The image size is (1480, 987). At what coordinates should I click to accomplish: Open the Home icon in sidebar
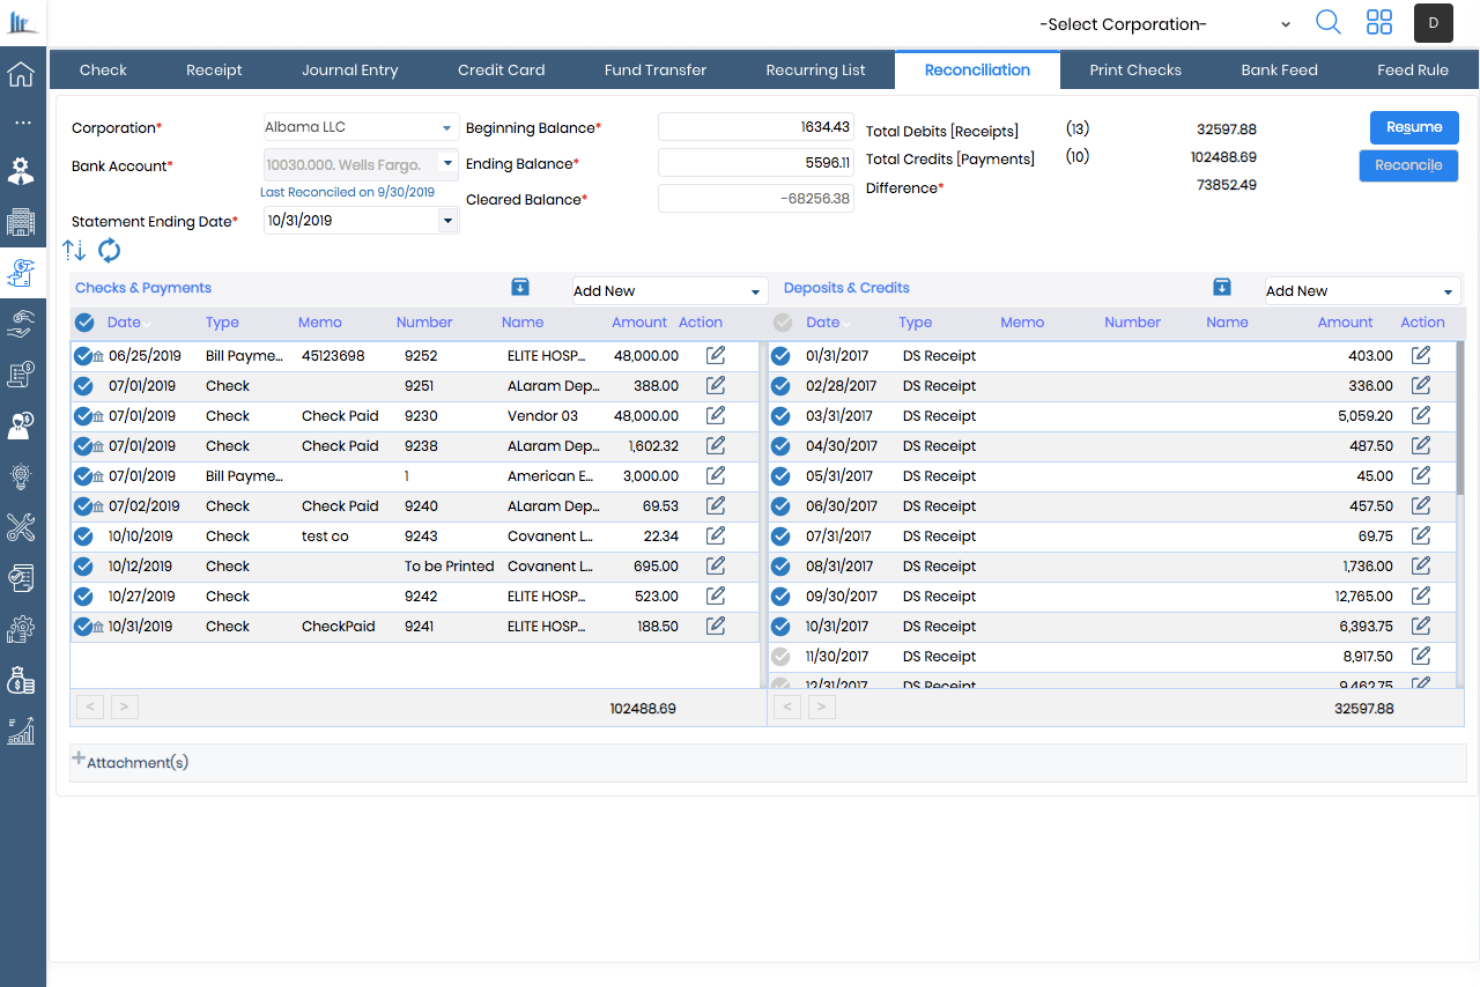click(22, 73)
